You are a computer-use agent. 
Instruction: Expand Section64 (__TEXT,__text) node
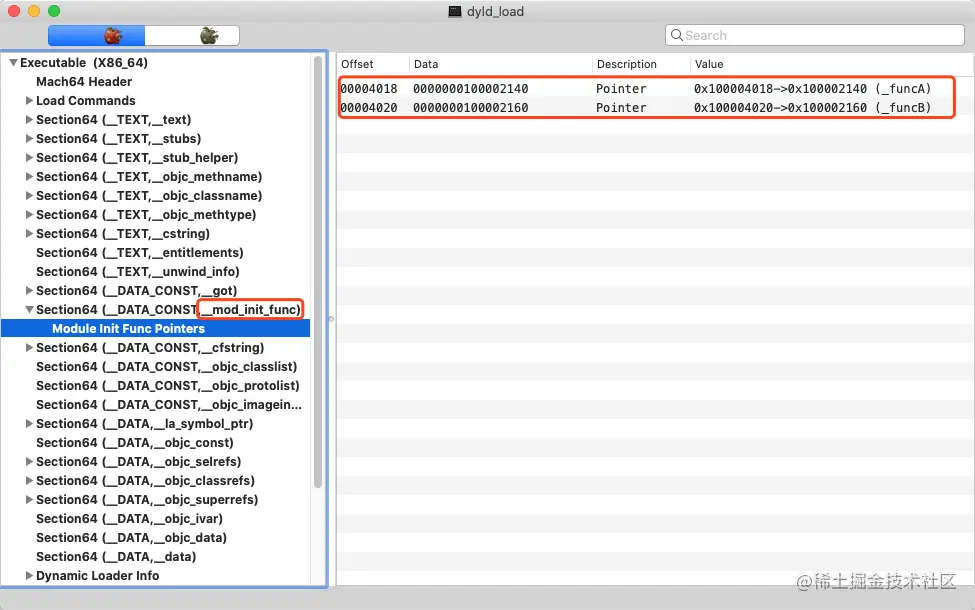(x=29, y=119)
